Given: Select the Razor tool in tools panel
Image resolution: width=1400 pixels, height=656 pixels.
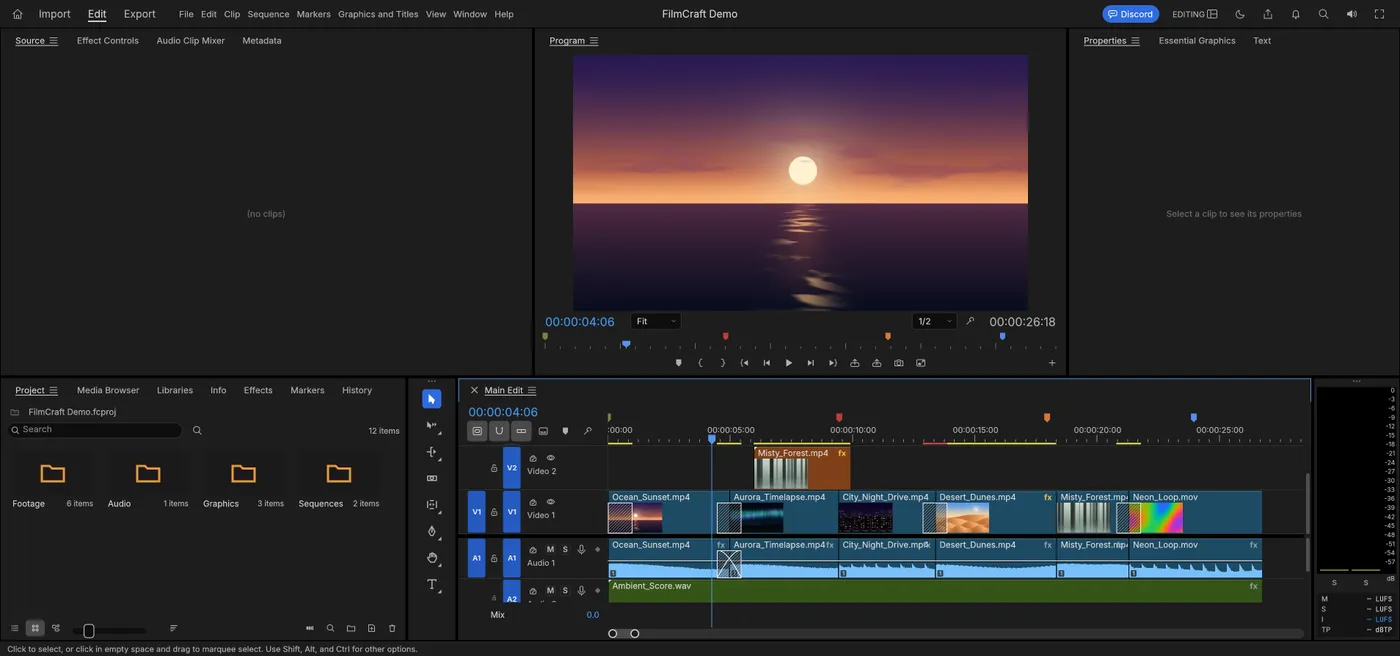Looking at the screenshot, I should pos(432,478).
